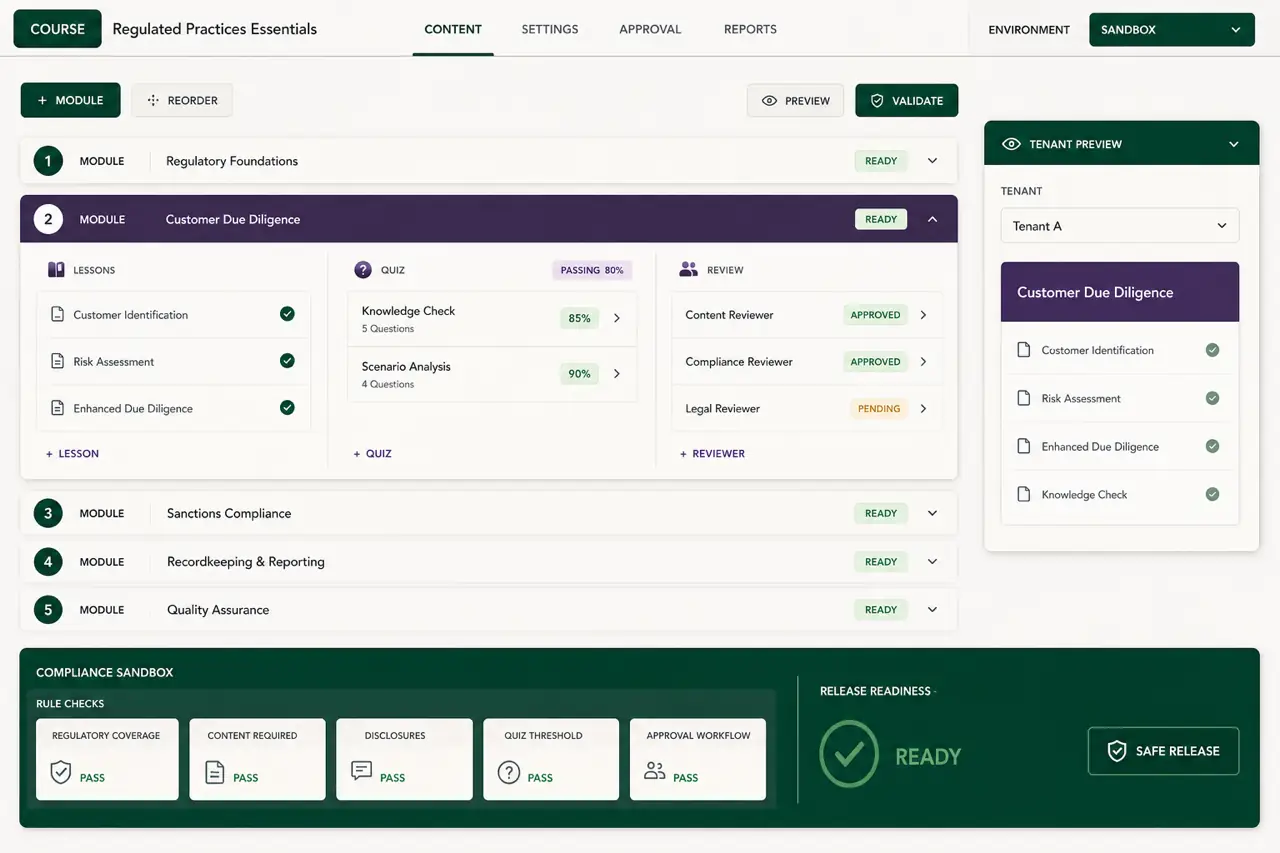Image resolution: width=1280 pixels, height=853 pixels.
Task: Click the Approval Workflow people icon
Action: click(655, 770)
